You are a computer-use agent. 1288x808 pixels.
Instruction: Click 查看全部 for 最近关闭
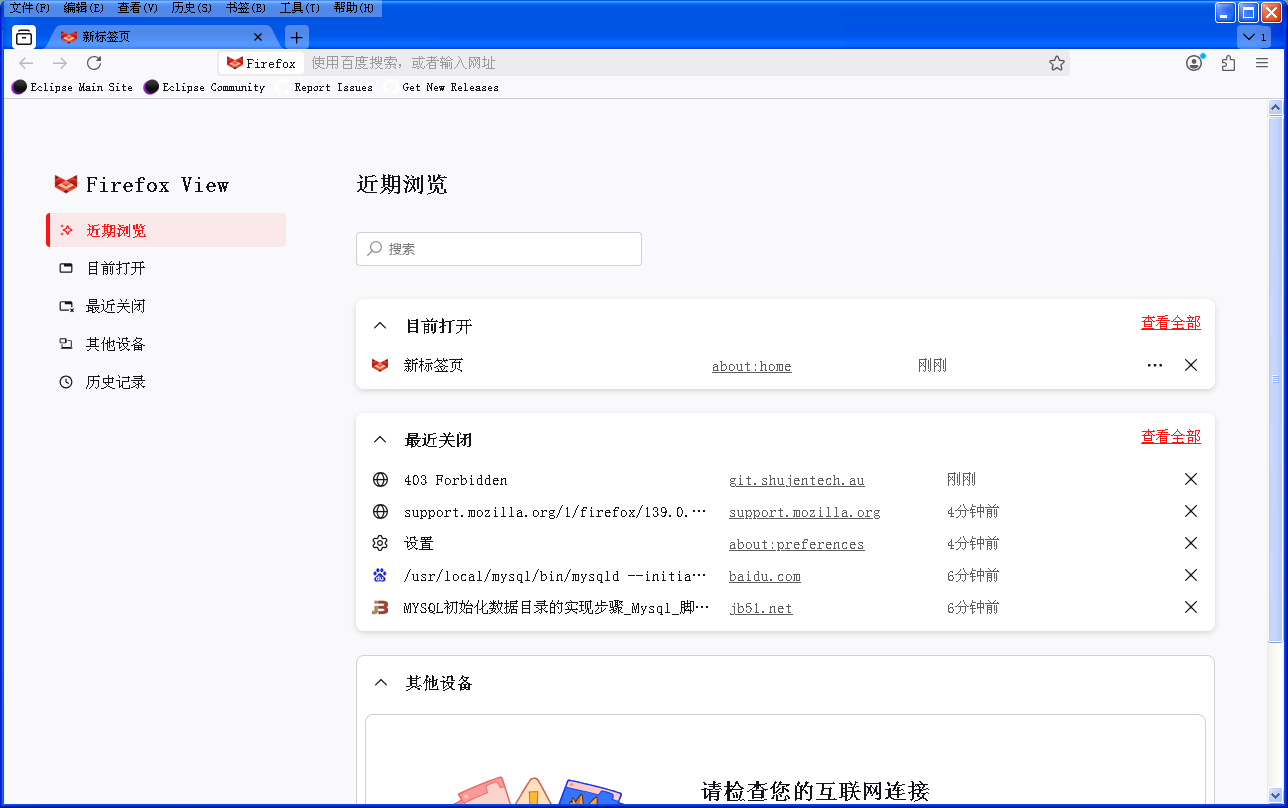tap(1171, 437)
